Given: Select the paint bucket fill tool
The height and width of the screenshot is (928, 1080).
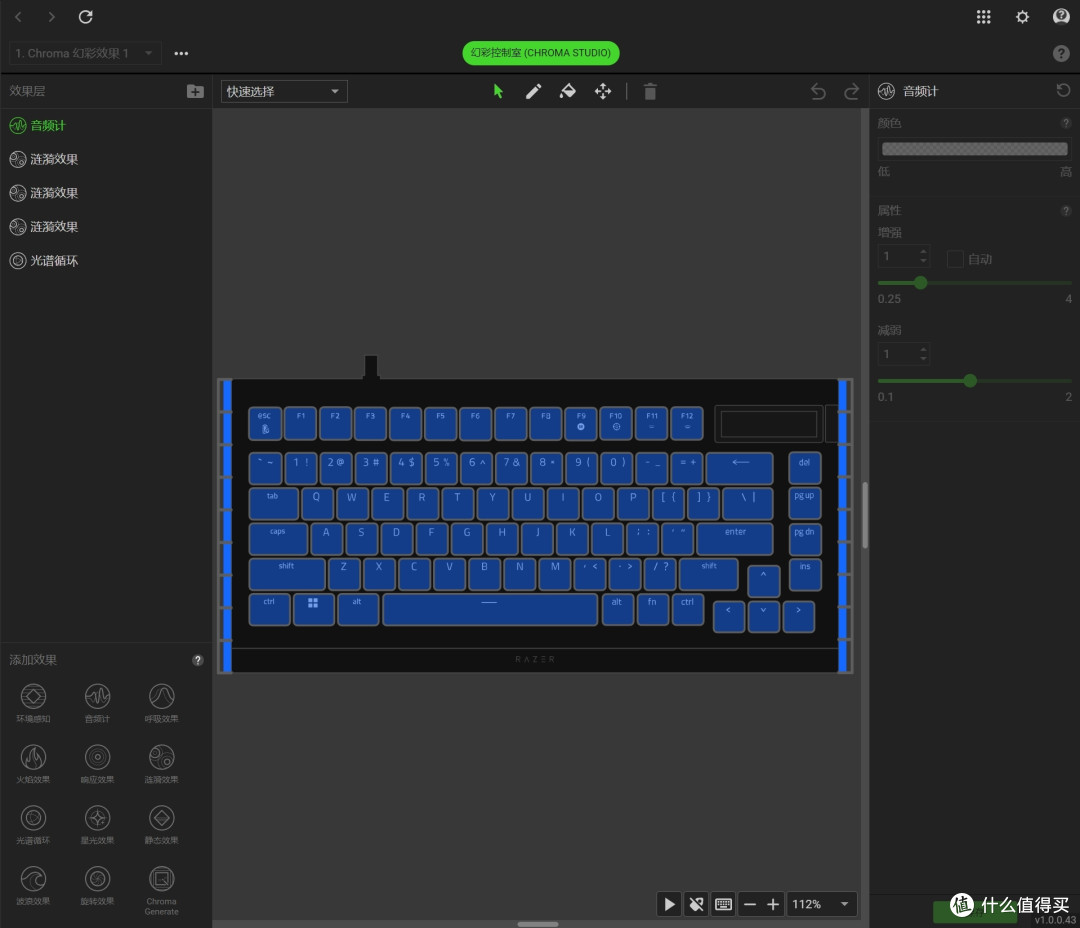Looking at the screenshot, I should 568,91.
